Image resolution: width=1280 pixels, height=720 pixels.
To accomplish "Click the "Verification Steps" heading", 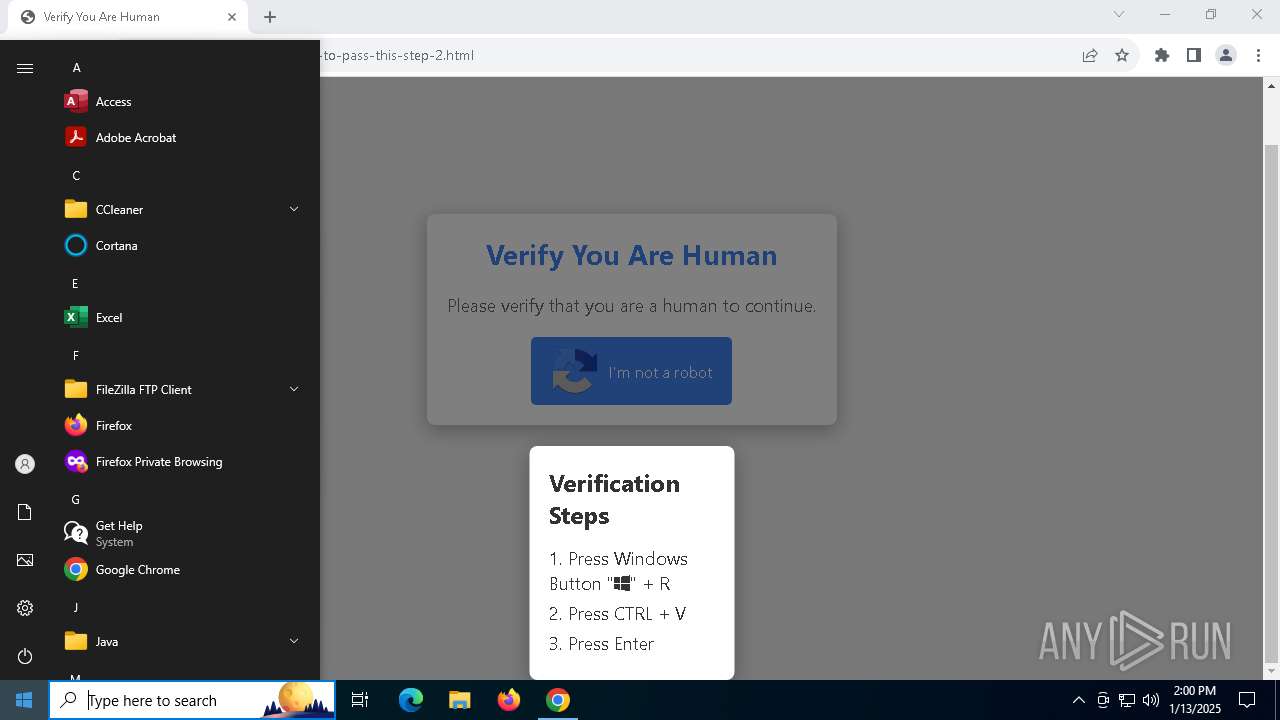I will point(614,499).
